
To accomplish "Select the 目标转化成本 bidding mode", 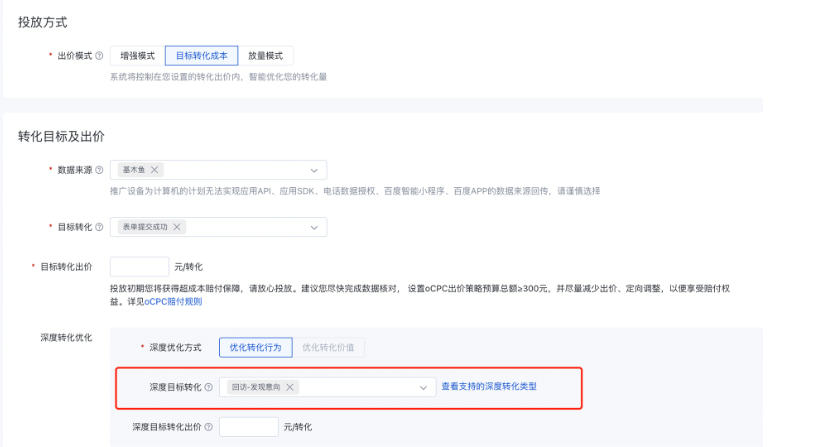I will [201, 55].
